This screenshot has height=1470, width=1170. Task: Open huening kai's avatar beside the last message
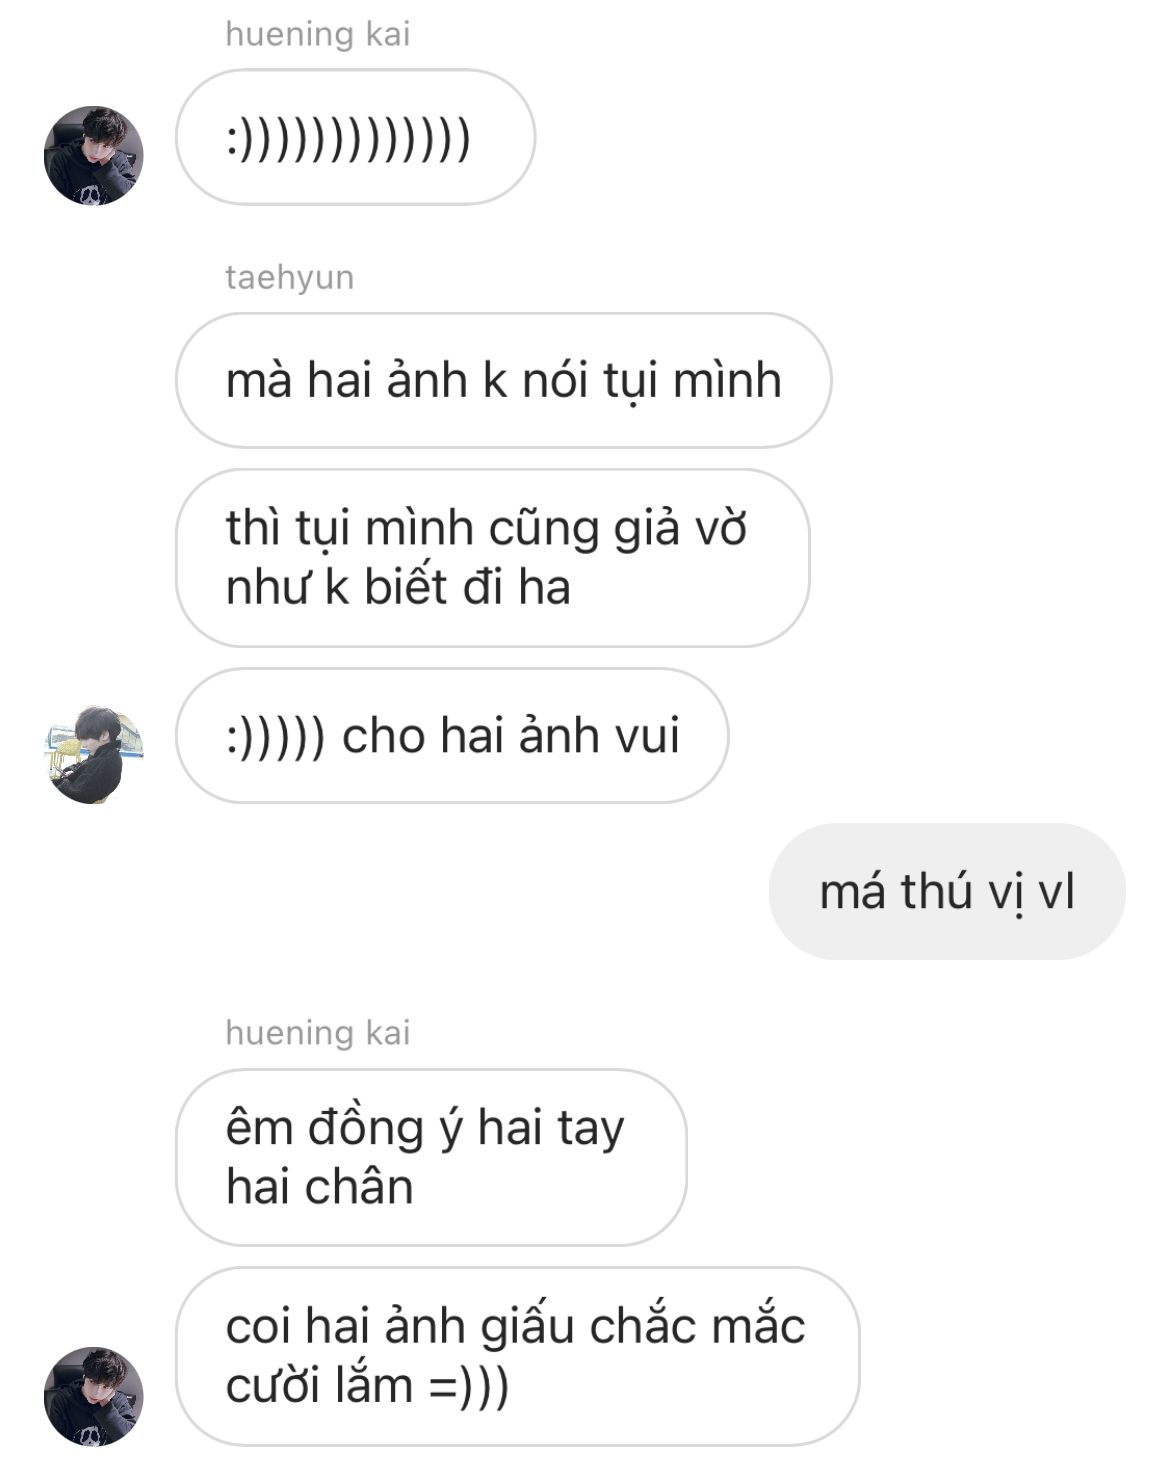[94, 1396]
